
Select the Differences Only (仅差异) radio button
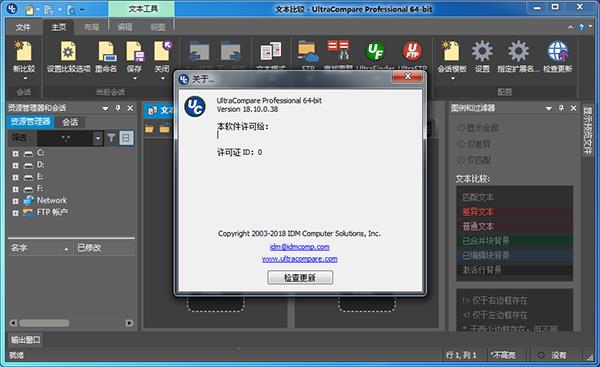point(461,144)
